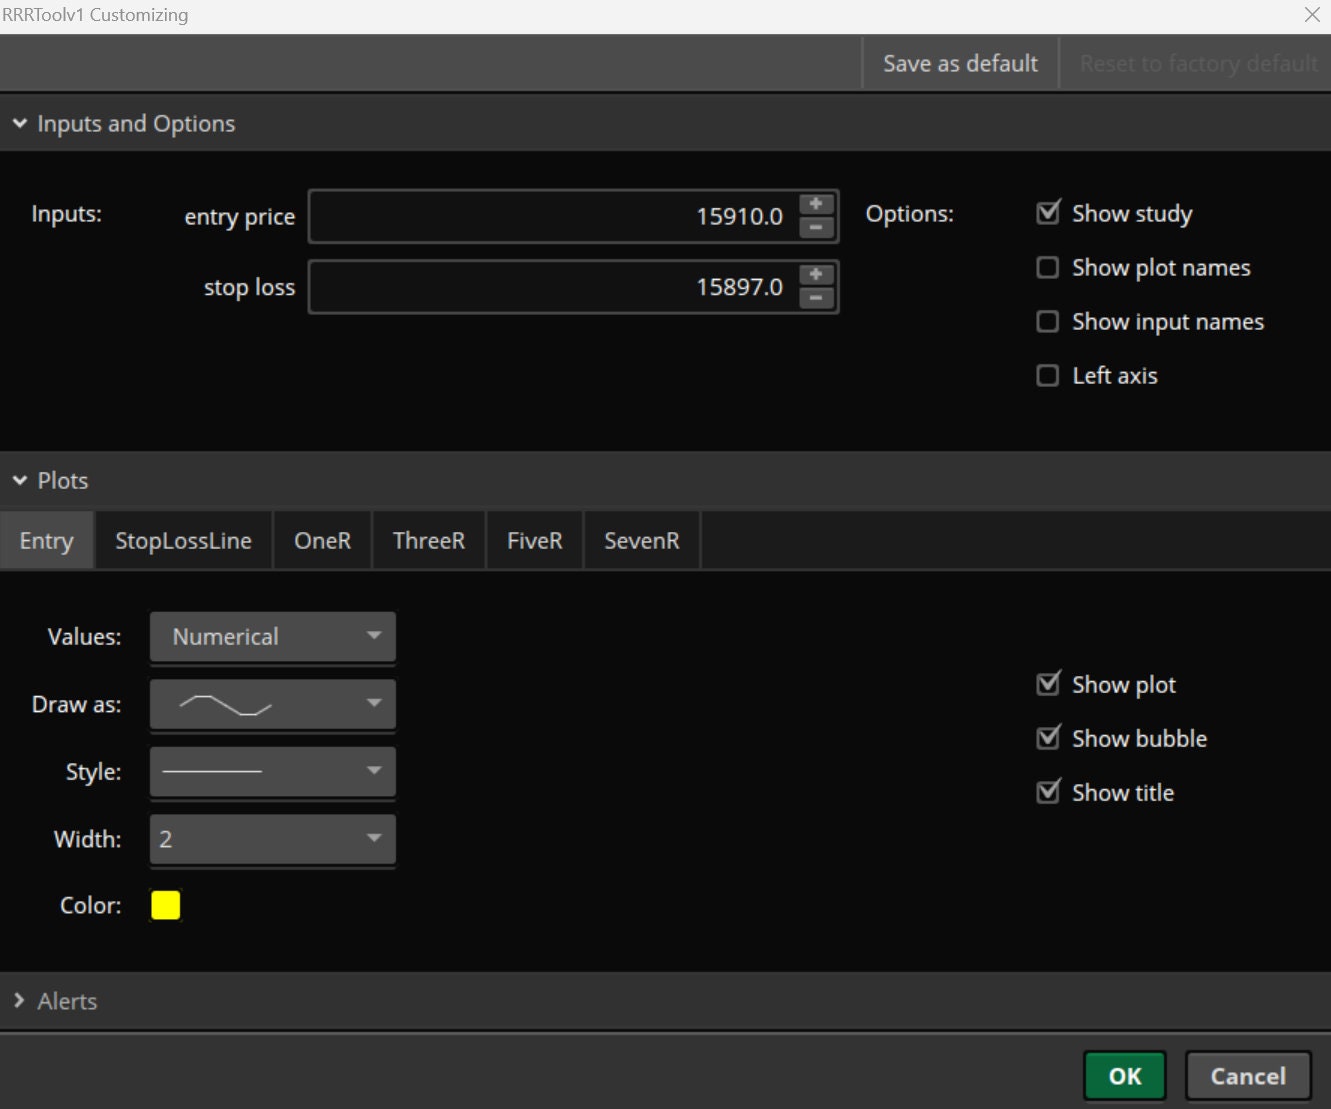This screenshot has height=1109, width=1331.
Task: Collapse the Inputs and Options section chevron
Action: (20, 123)
